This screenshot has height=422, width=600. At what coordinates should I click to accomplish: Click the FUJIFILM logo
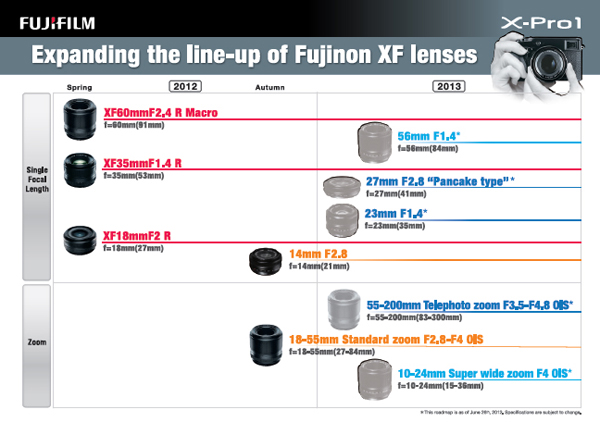tap(57, 23)
